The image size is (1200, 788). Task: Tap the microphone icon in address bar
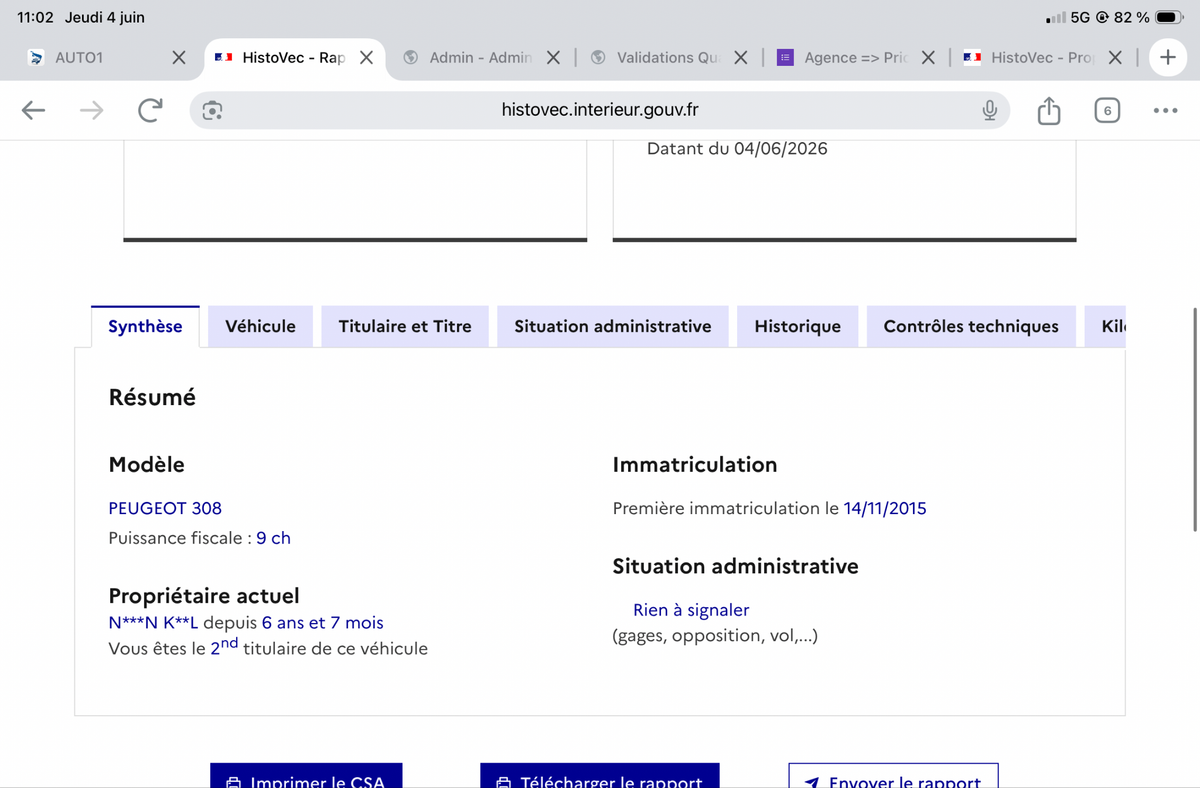click(x=989, y=110)
